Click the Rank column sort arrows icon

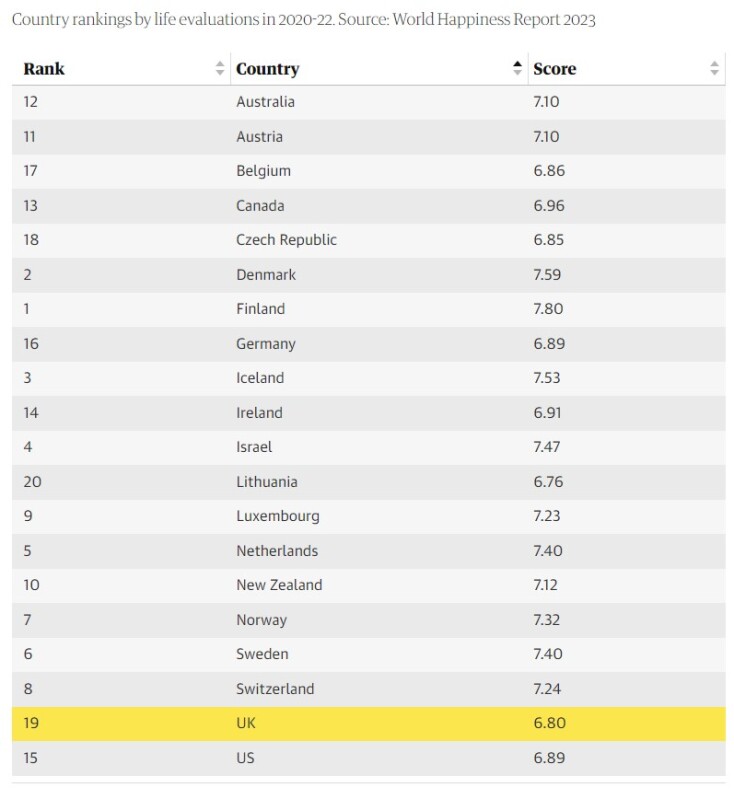click(220, 69)
